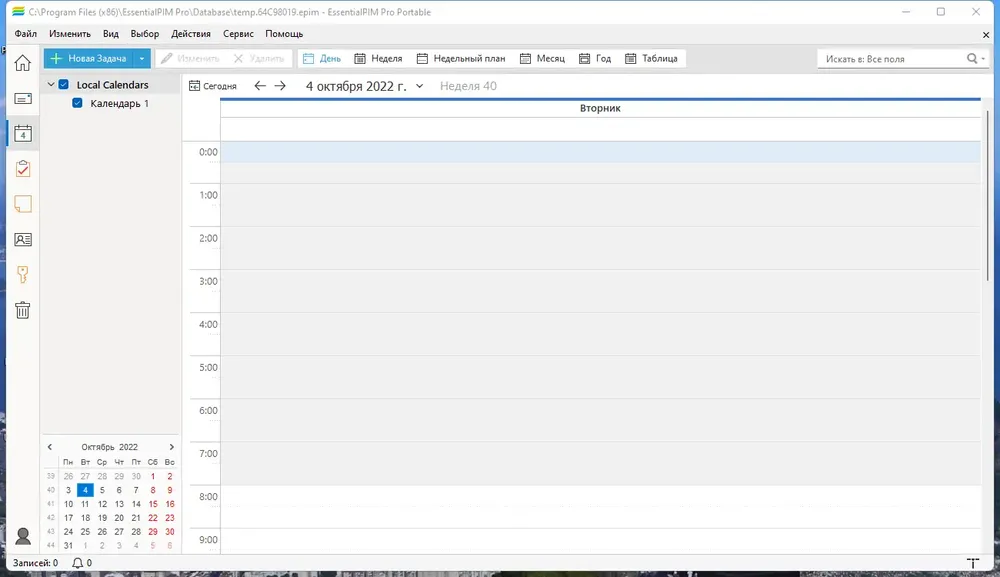Image resolution: width=1000 pixels, height=577 pixels.
Task: Toggle Календарь 1 checkbox
Action: coord(77,103)
